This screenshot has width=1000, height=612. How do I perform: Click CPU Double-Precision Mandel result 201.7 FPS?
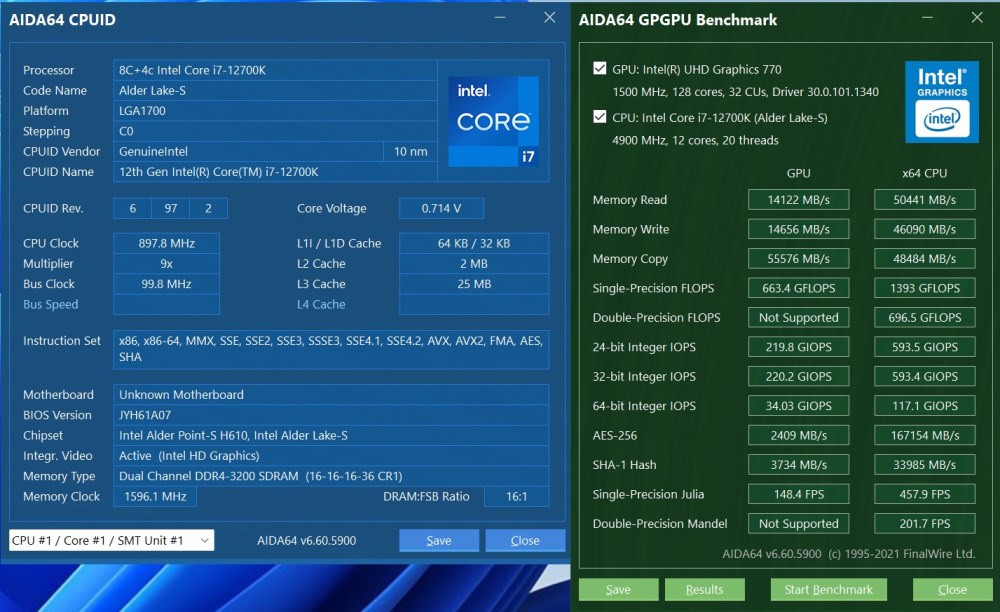click(925, 523)
